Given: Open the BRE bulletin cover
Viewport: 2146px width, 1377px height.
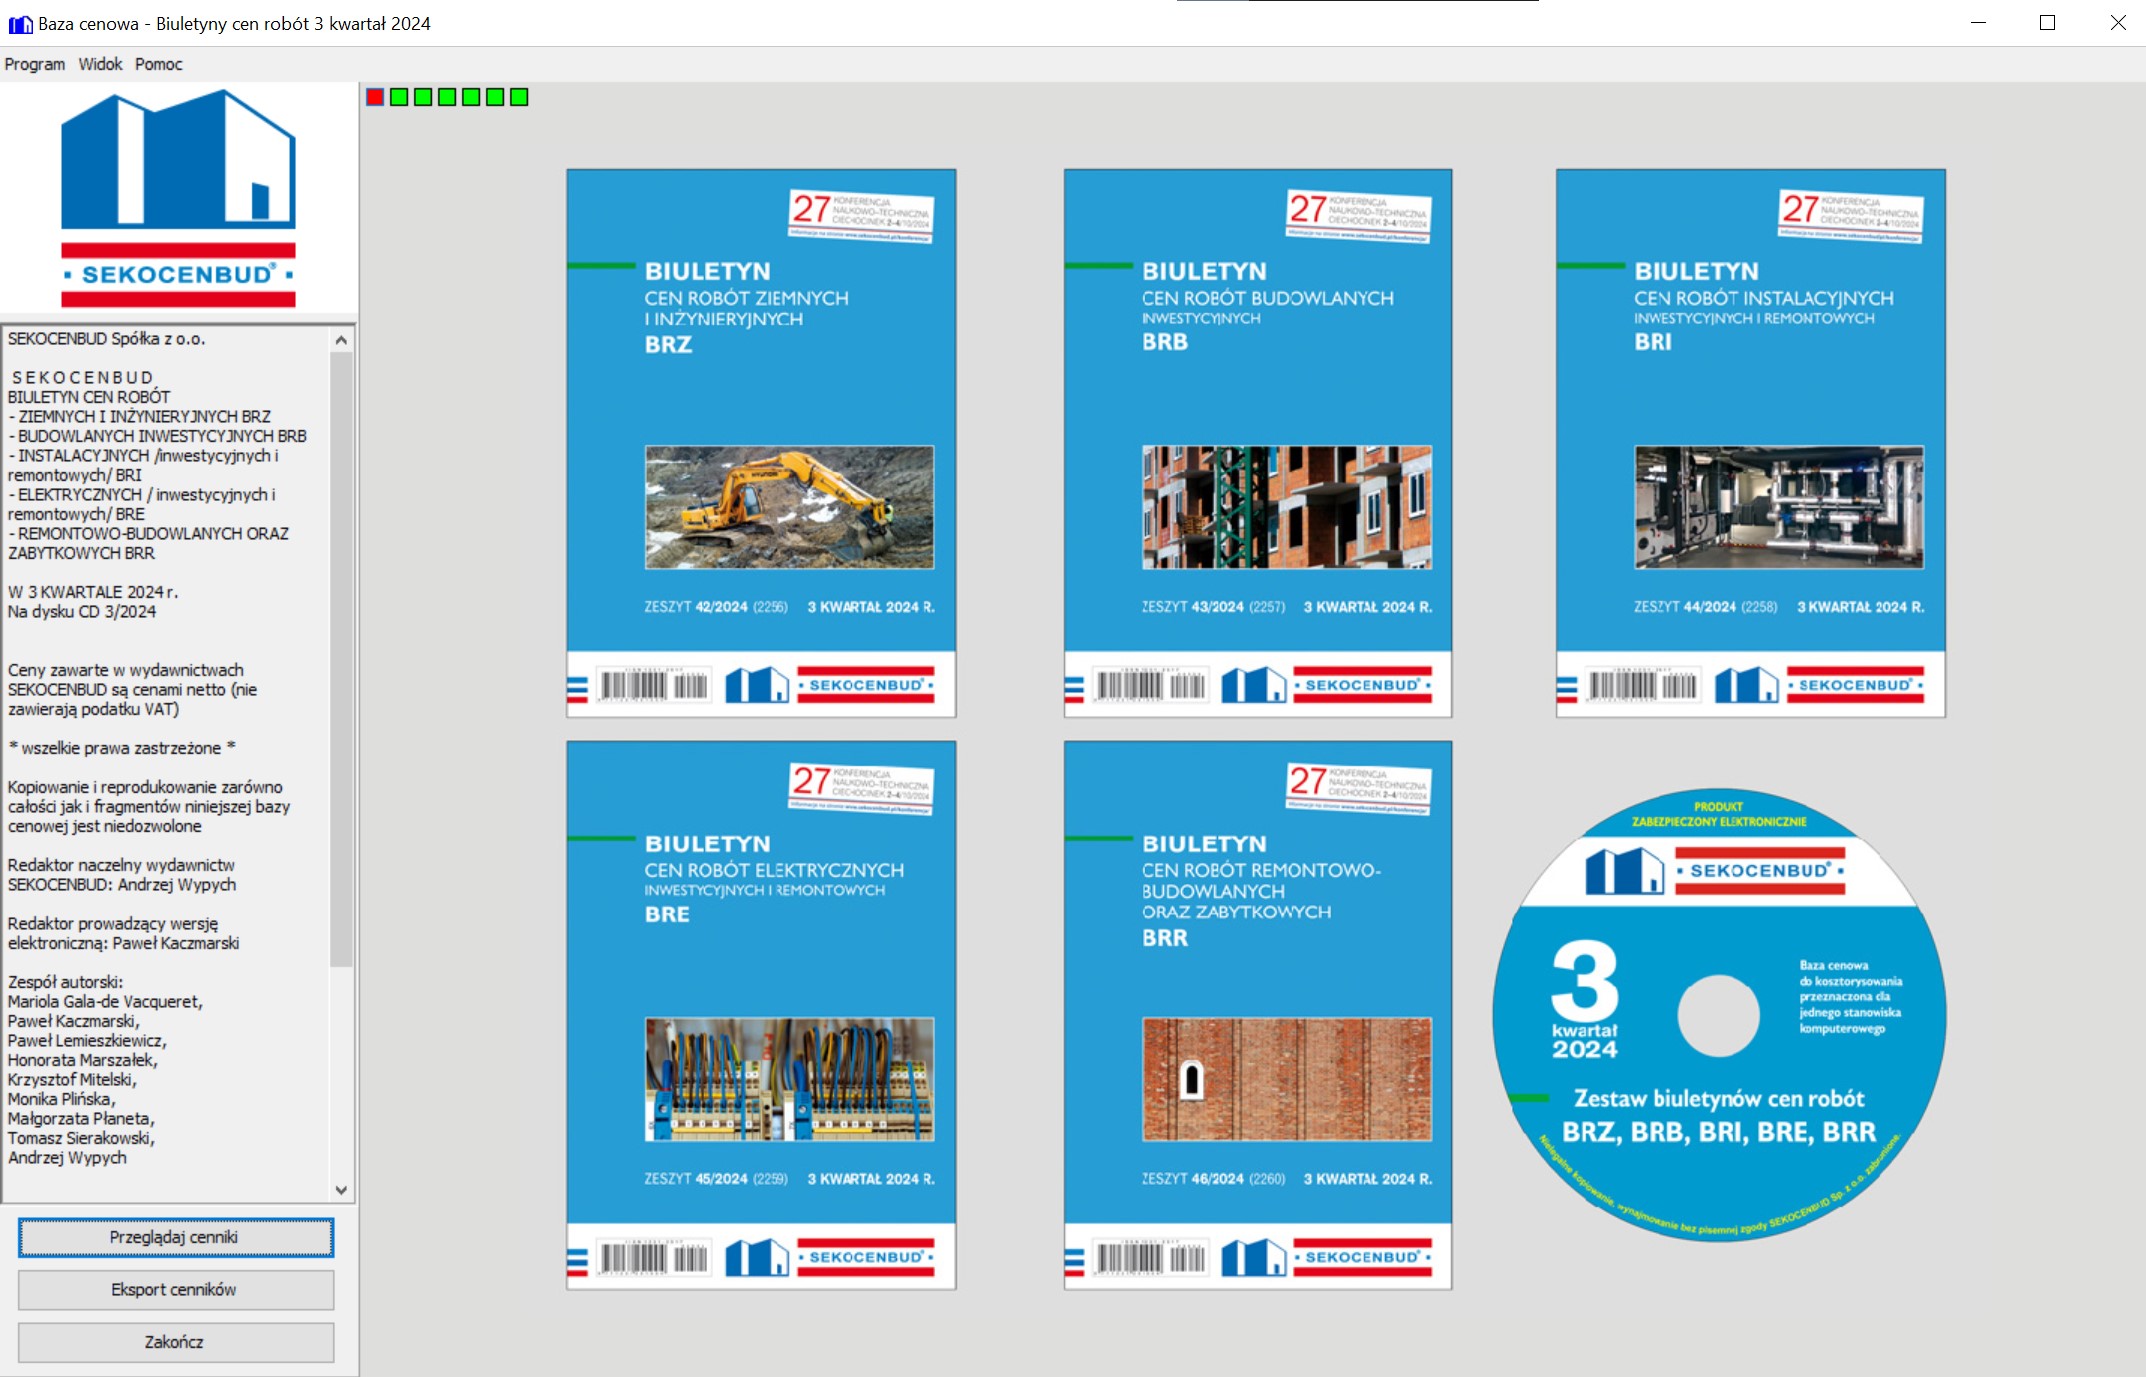Looking at the screenshot, I should click(x=761, y=1015).
